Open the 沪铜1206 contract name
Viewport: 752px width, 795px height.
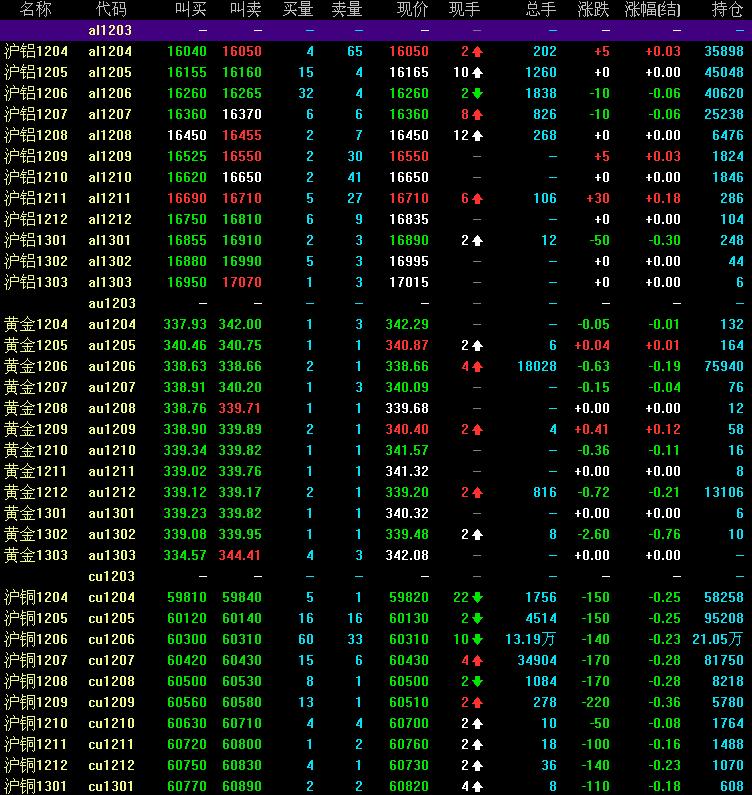[x=37, y=639]
